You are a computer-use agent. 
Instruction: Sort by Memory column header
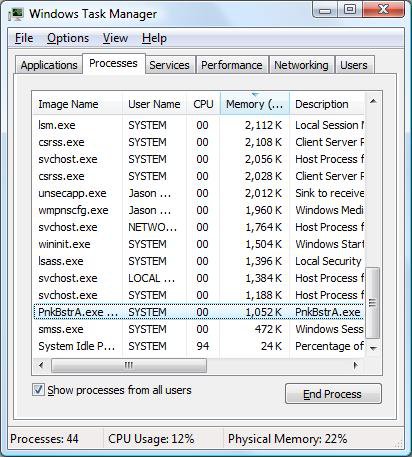(x=255, y=104)
